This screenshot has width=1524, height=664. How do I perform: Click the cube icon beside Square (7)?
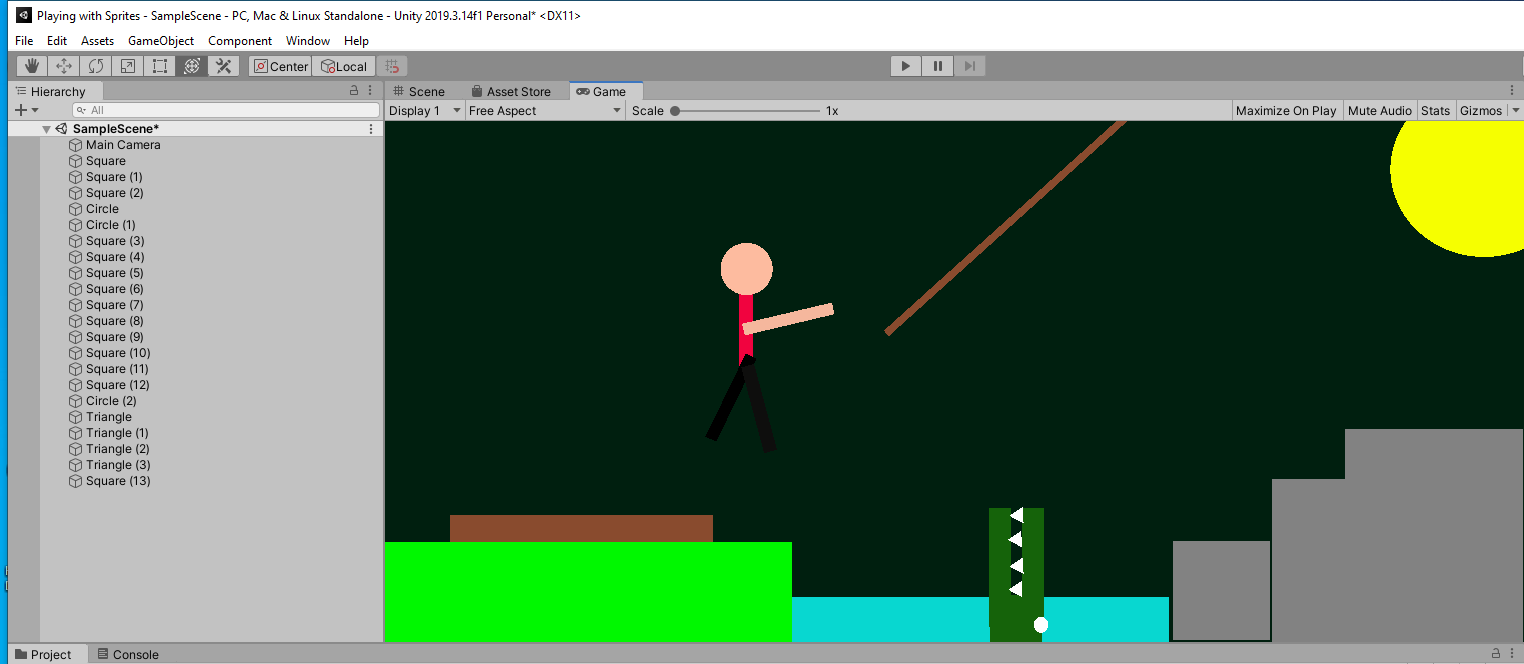(75, 305)
